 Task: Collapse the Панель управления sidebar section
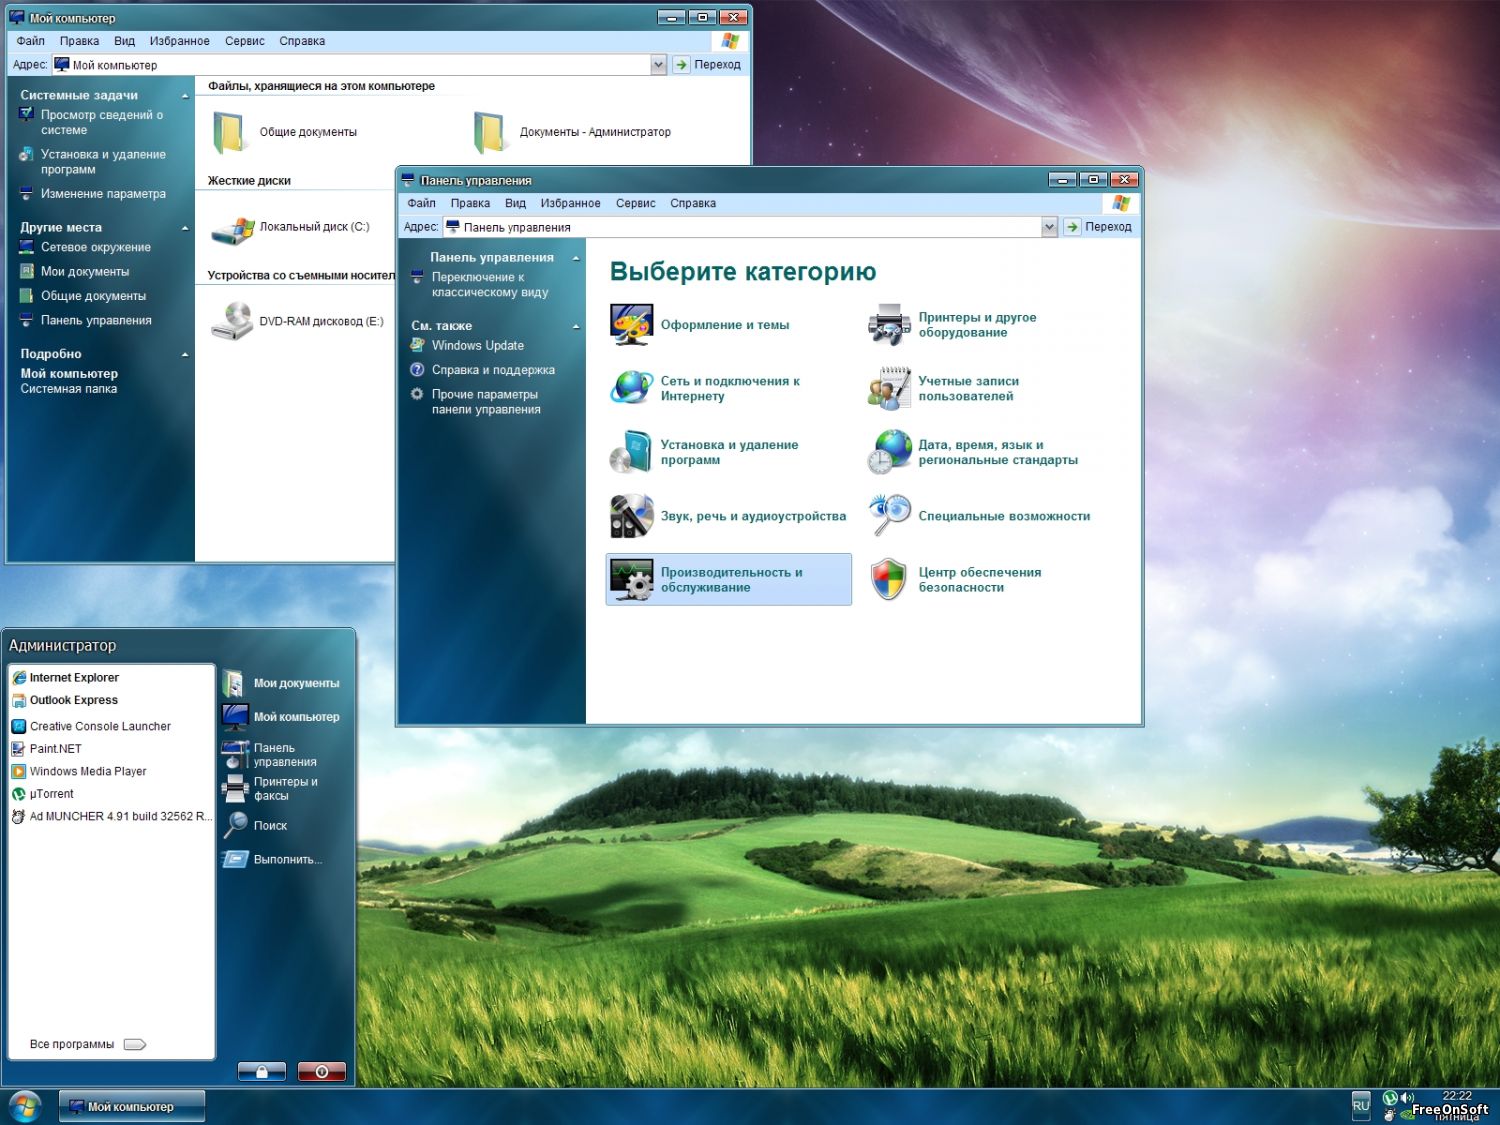pyautogui.click(x=576, y=258)
